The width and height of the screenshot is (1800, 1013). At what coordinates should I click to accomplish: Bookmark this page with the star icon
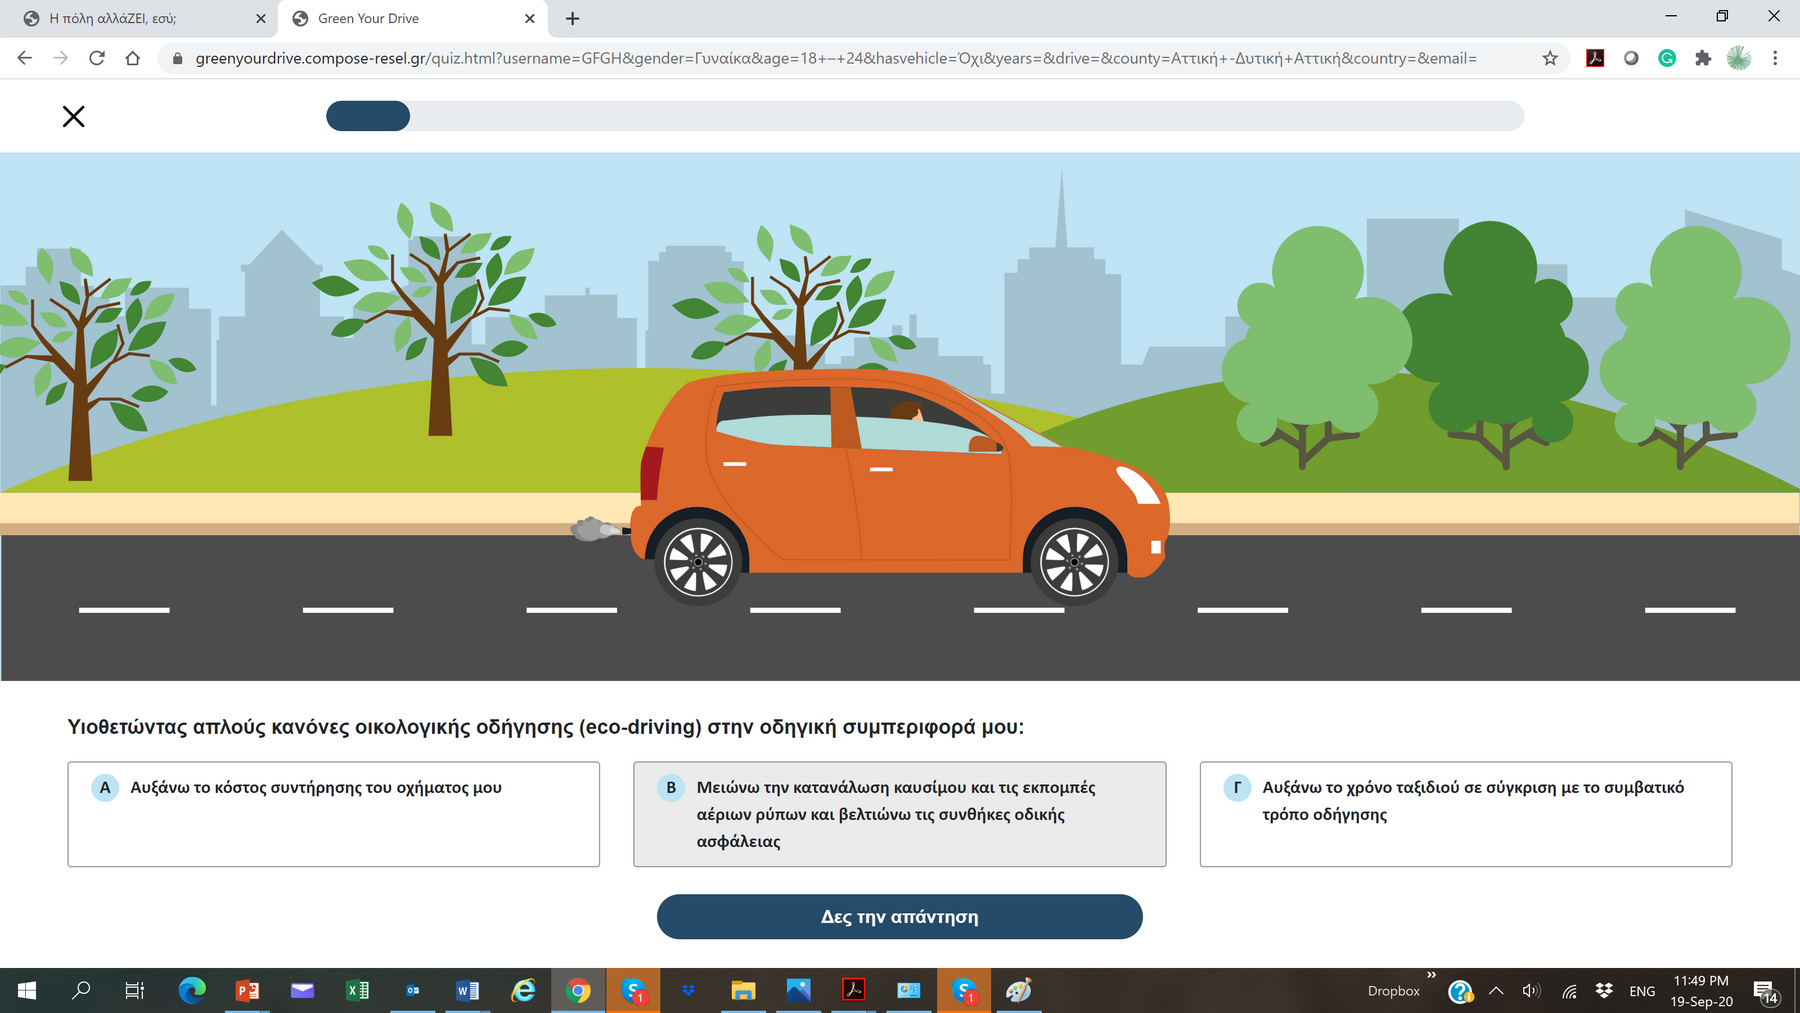pyautogui.click(x=1550, y=58)
